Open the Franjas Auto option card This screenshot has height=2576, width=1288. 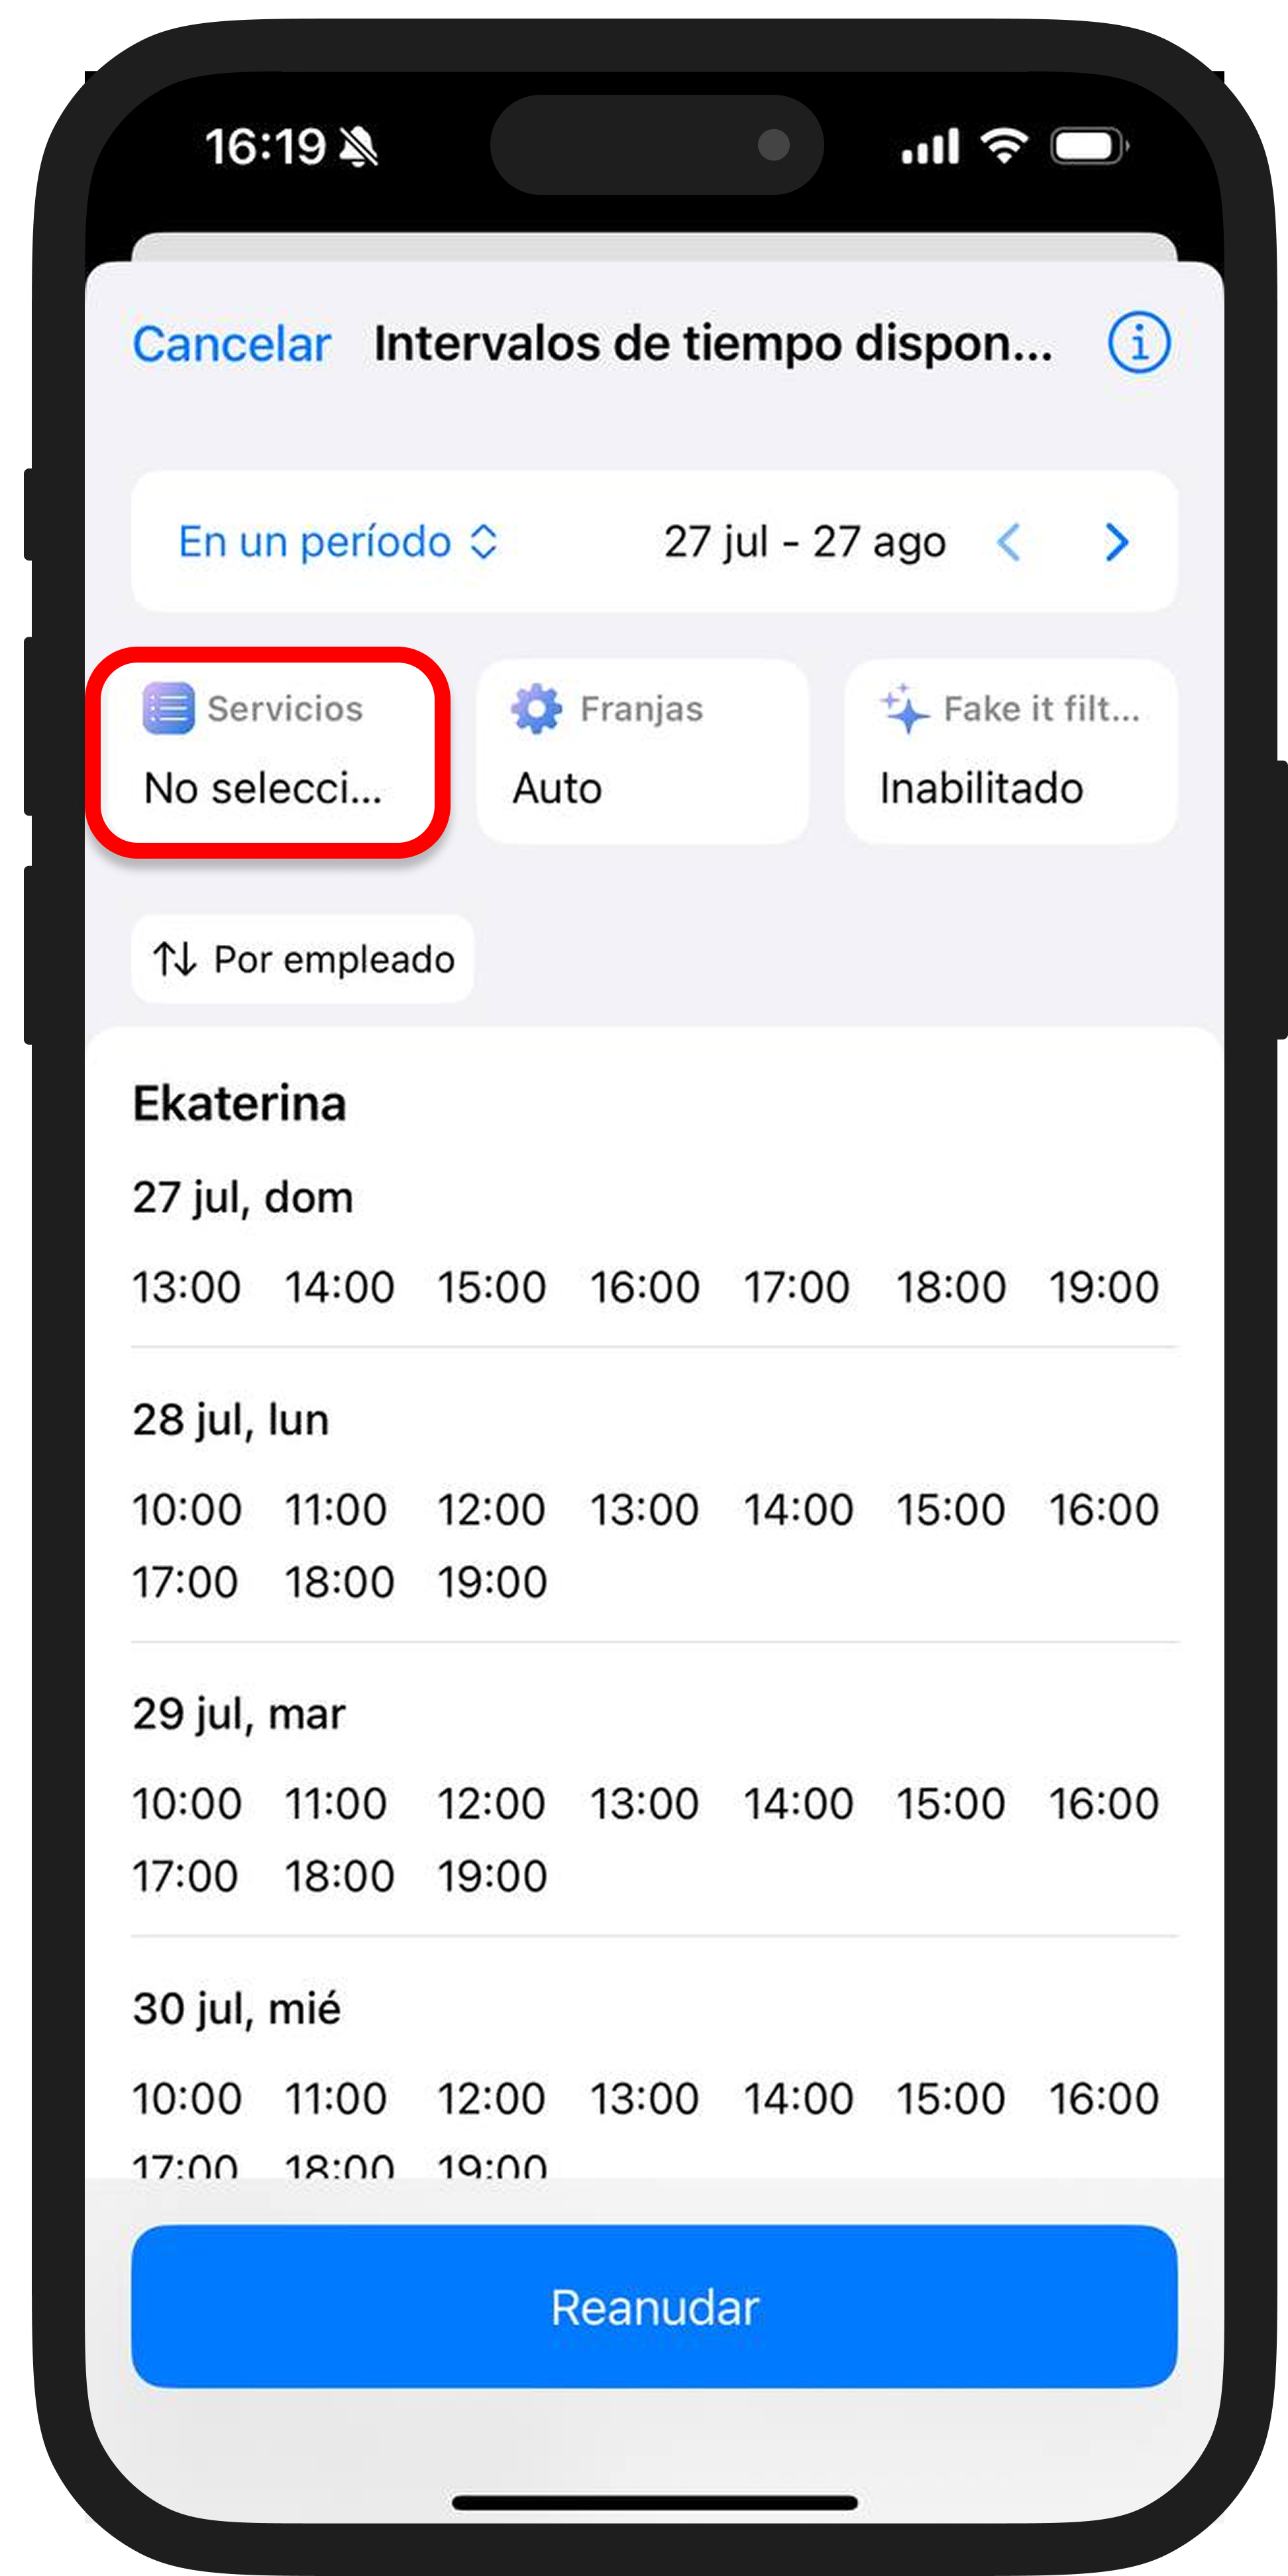pyautogui.click(x=642, y=752)
